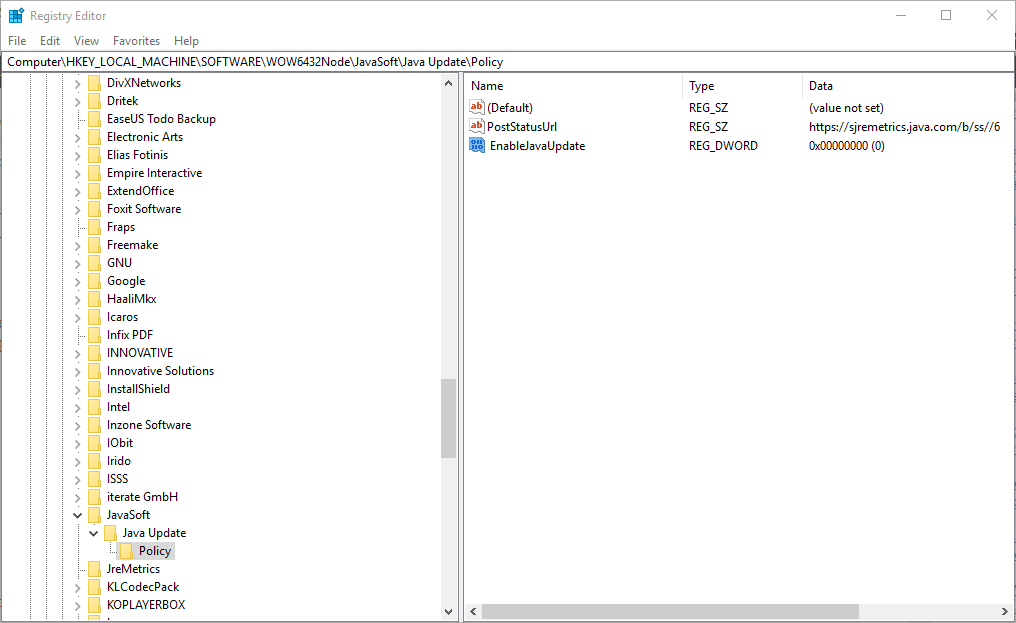
Task: Expand the Electronic Arts key
Action: pyautogui.click(x=77, y=137)
